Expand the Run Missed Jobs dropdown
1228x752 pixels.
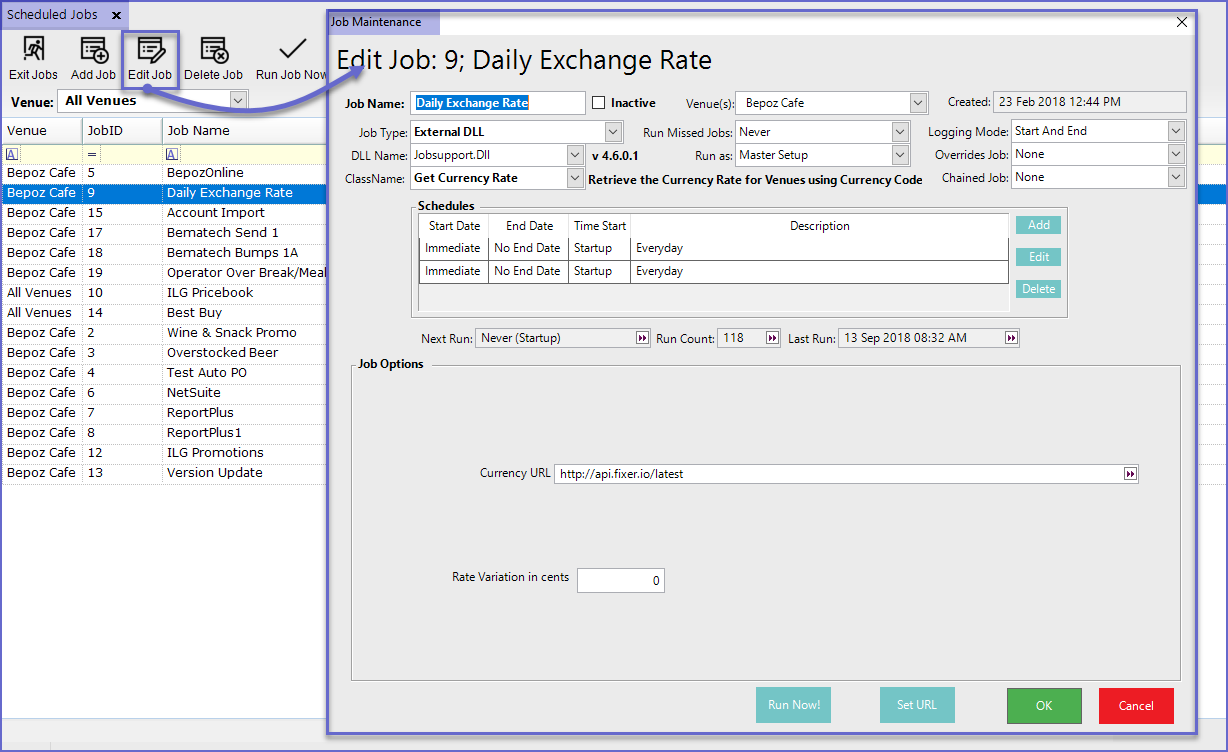click(x=900, y=132)
